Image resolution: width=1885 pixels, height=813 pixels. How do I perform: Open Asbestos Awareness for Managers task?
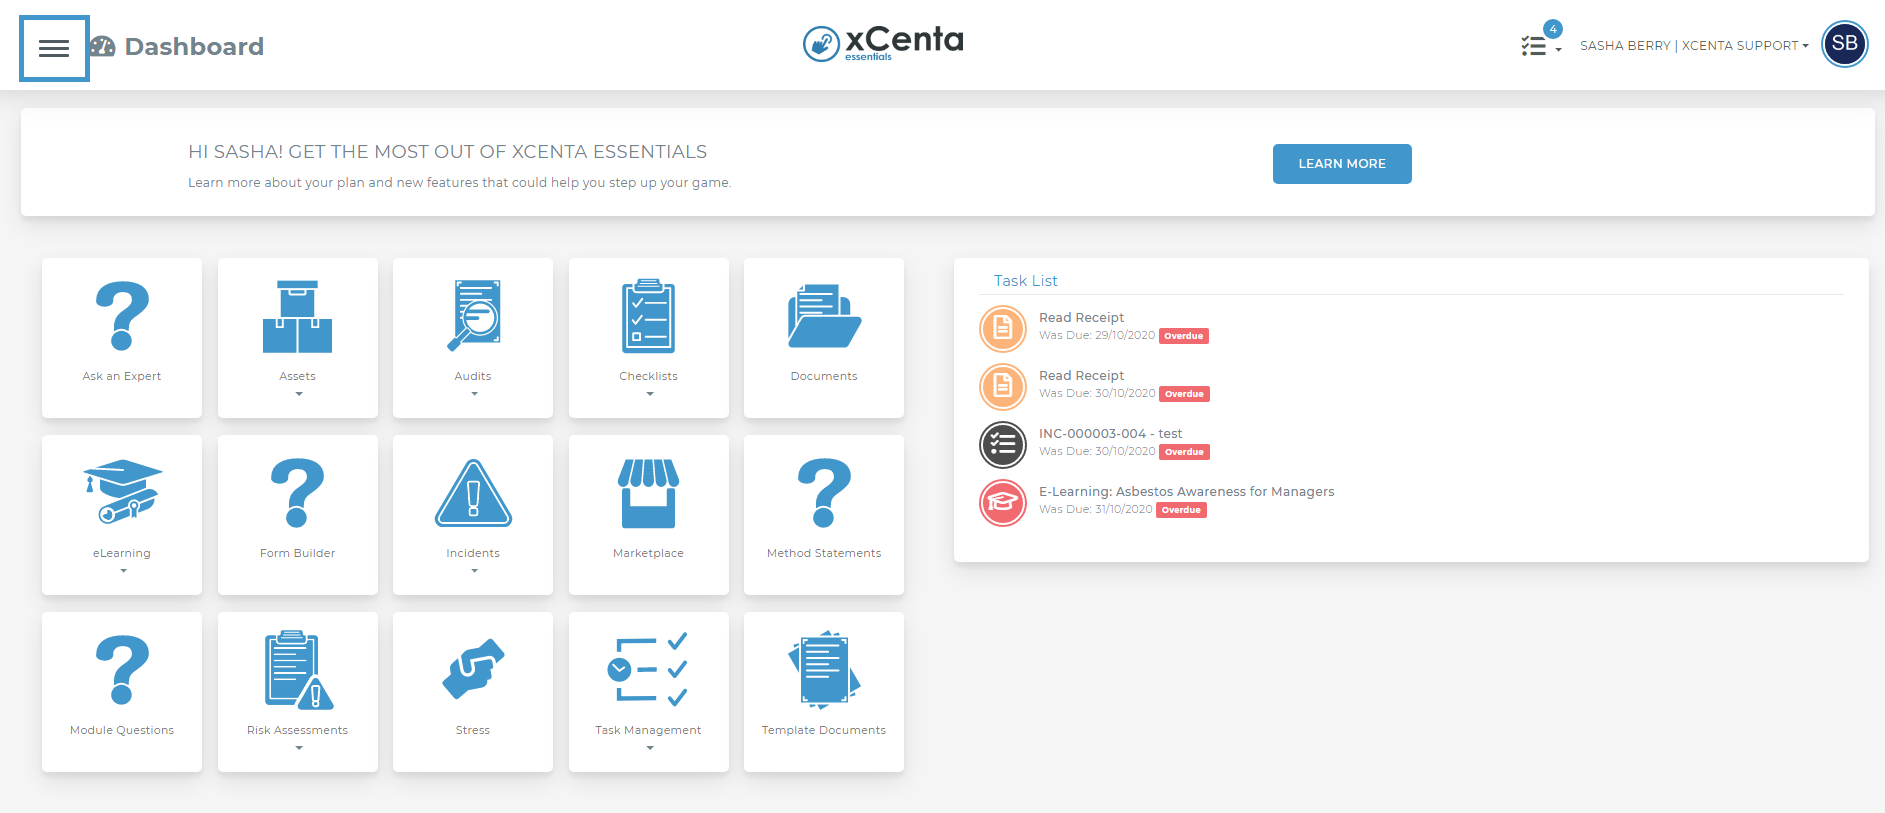[1186, 492]
